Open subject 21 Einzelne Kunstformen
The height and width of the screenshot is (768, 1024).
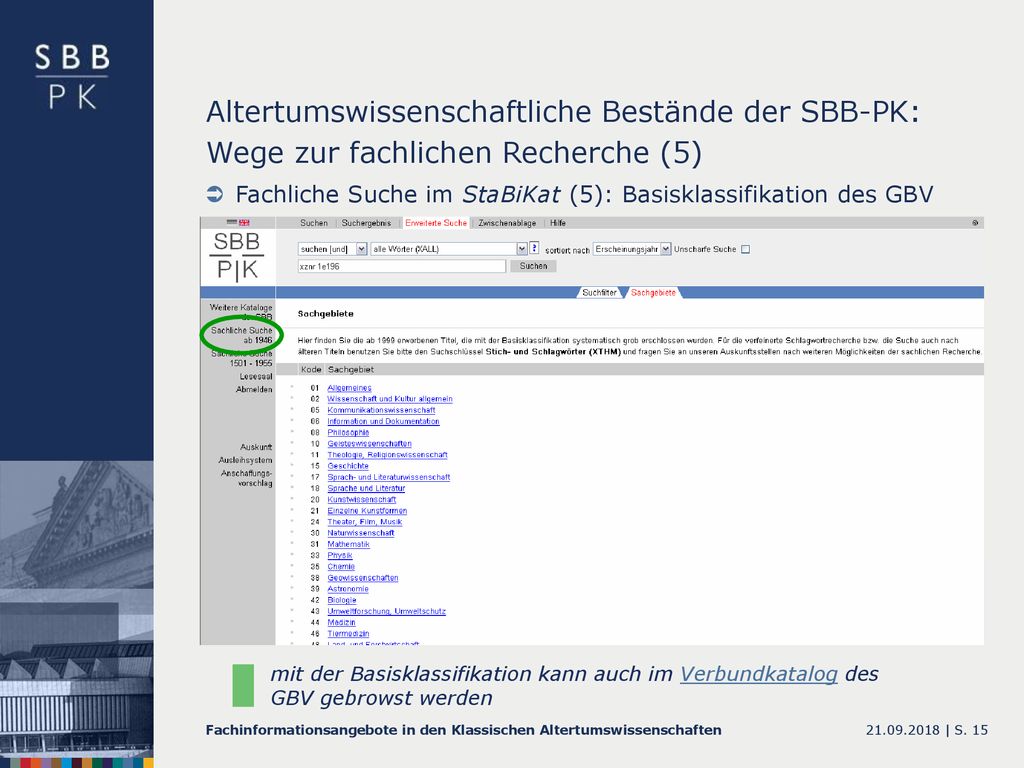click(367, 511)
